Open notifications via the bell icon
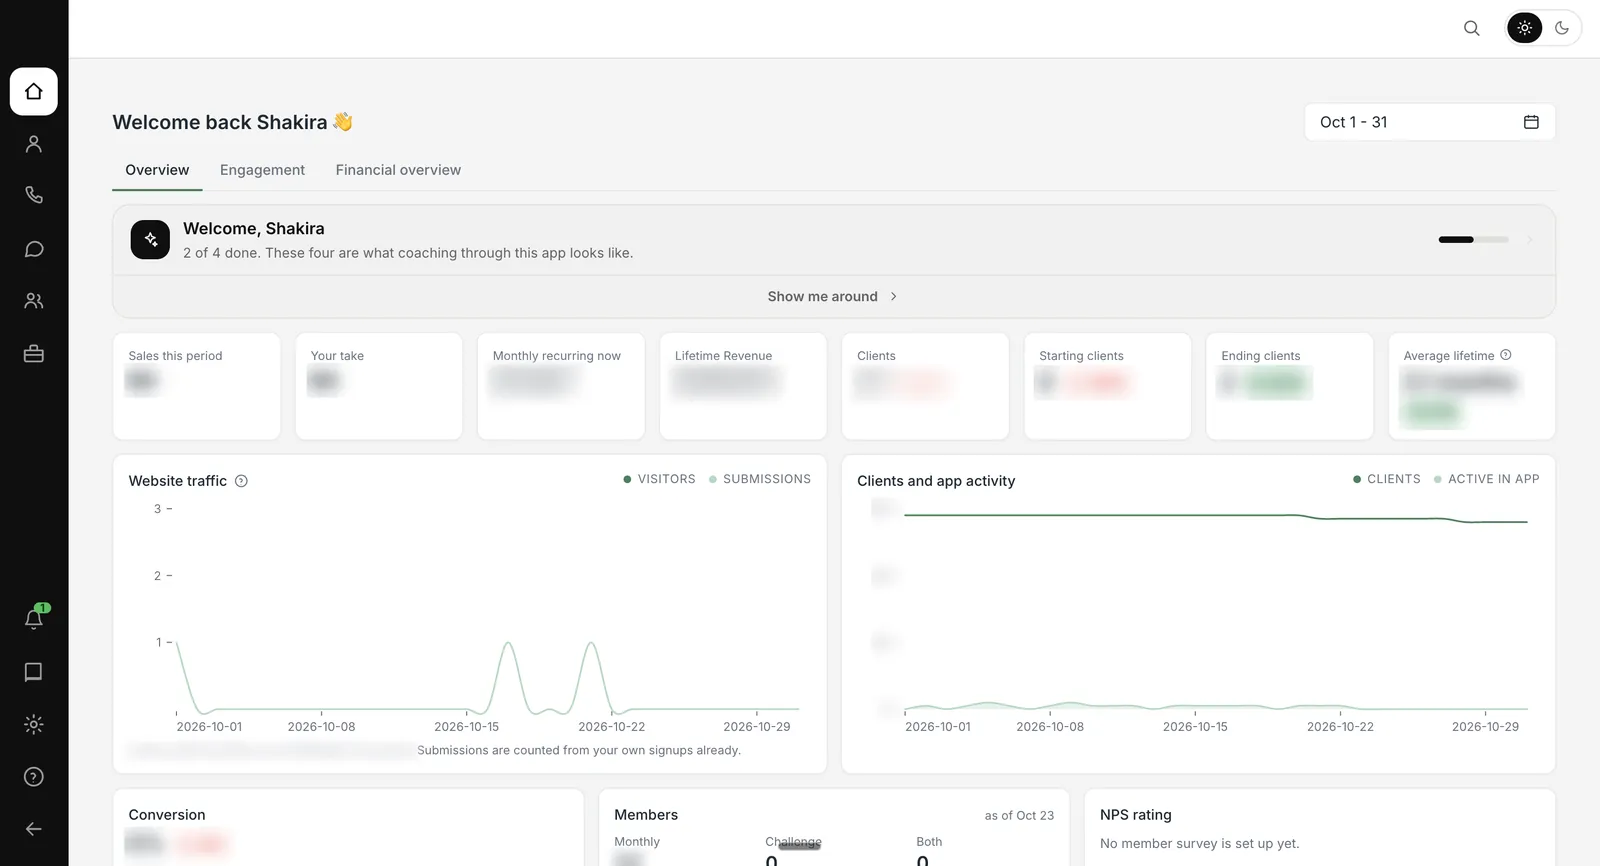The image size is (1600, 866). tap(34, 619)
